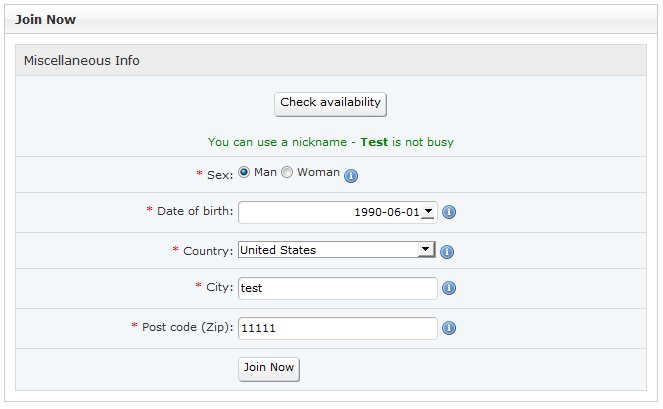Image resolution: width=663 pixels, height=409 pixels.
Task: Click the Check availability button
Action: point(330,103)
